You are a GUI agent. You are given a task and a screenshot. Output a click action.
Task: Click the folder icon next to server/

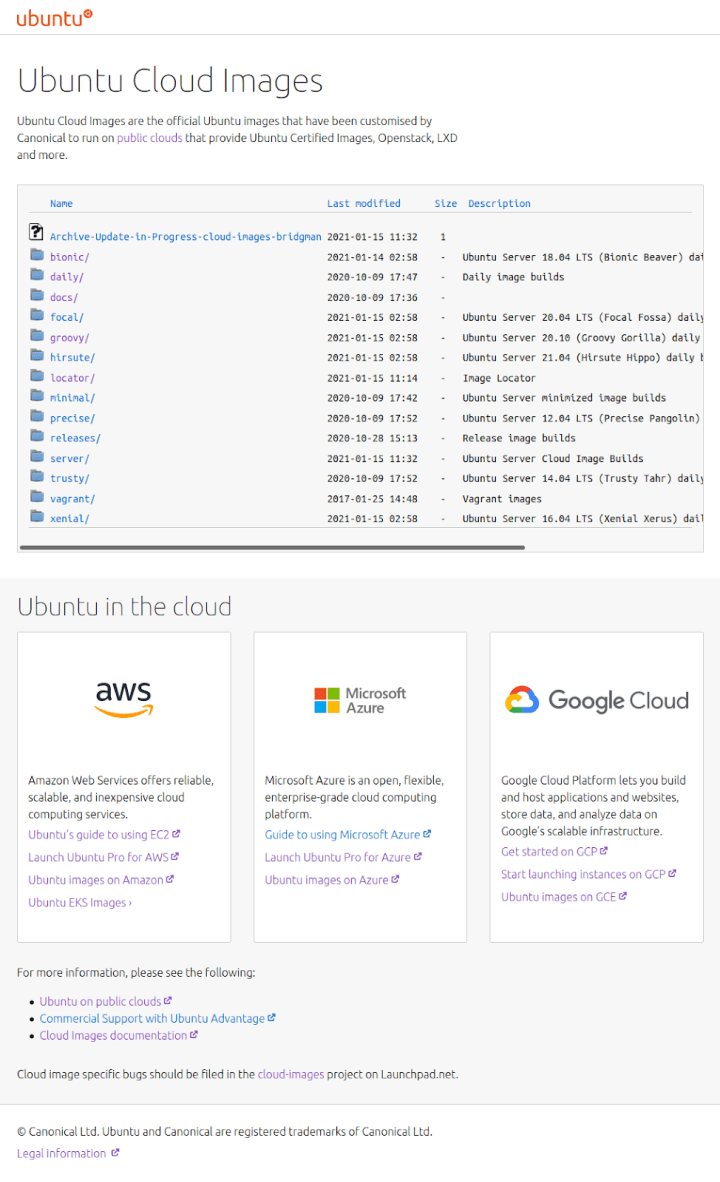coord(37,456)
